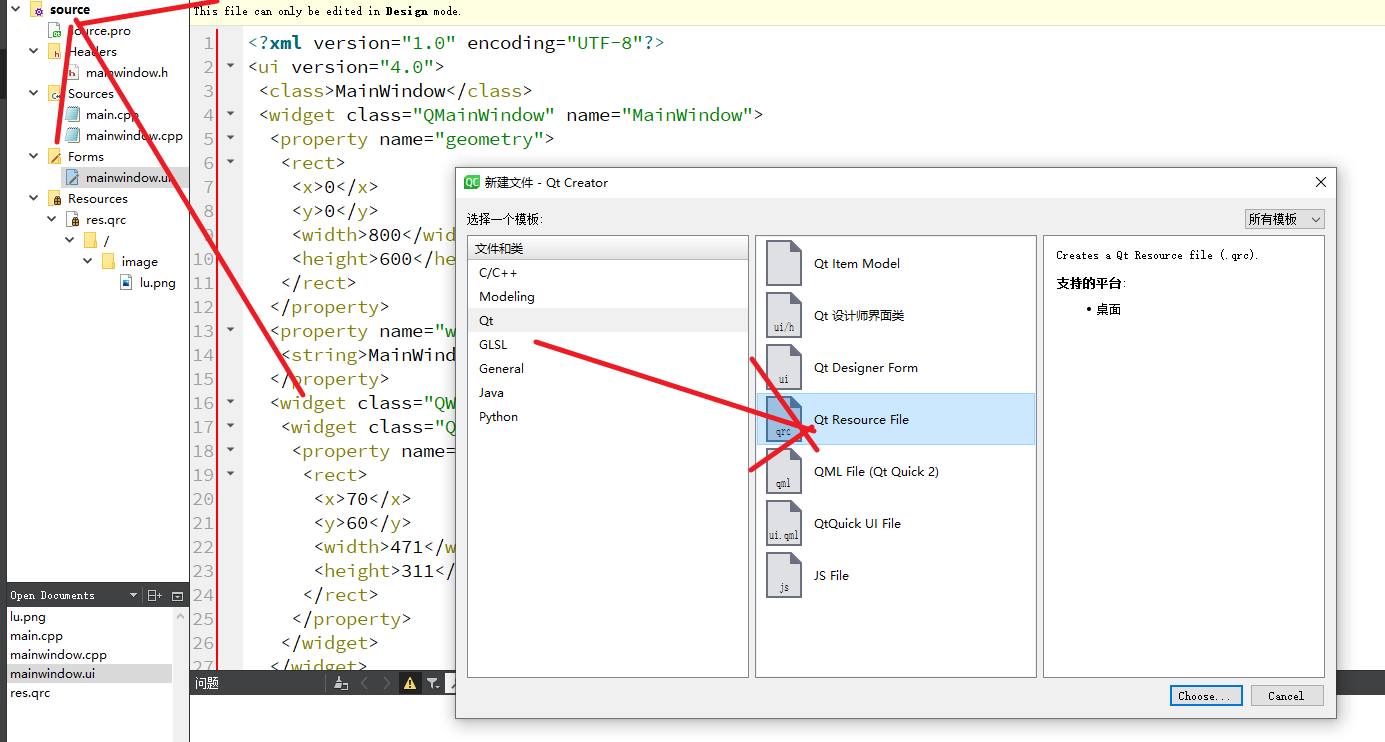Select the Modeling category
The image size is (1385, 742).
point(608,296)
